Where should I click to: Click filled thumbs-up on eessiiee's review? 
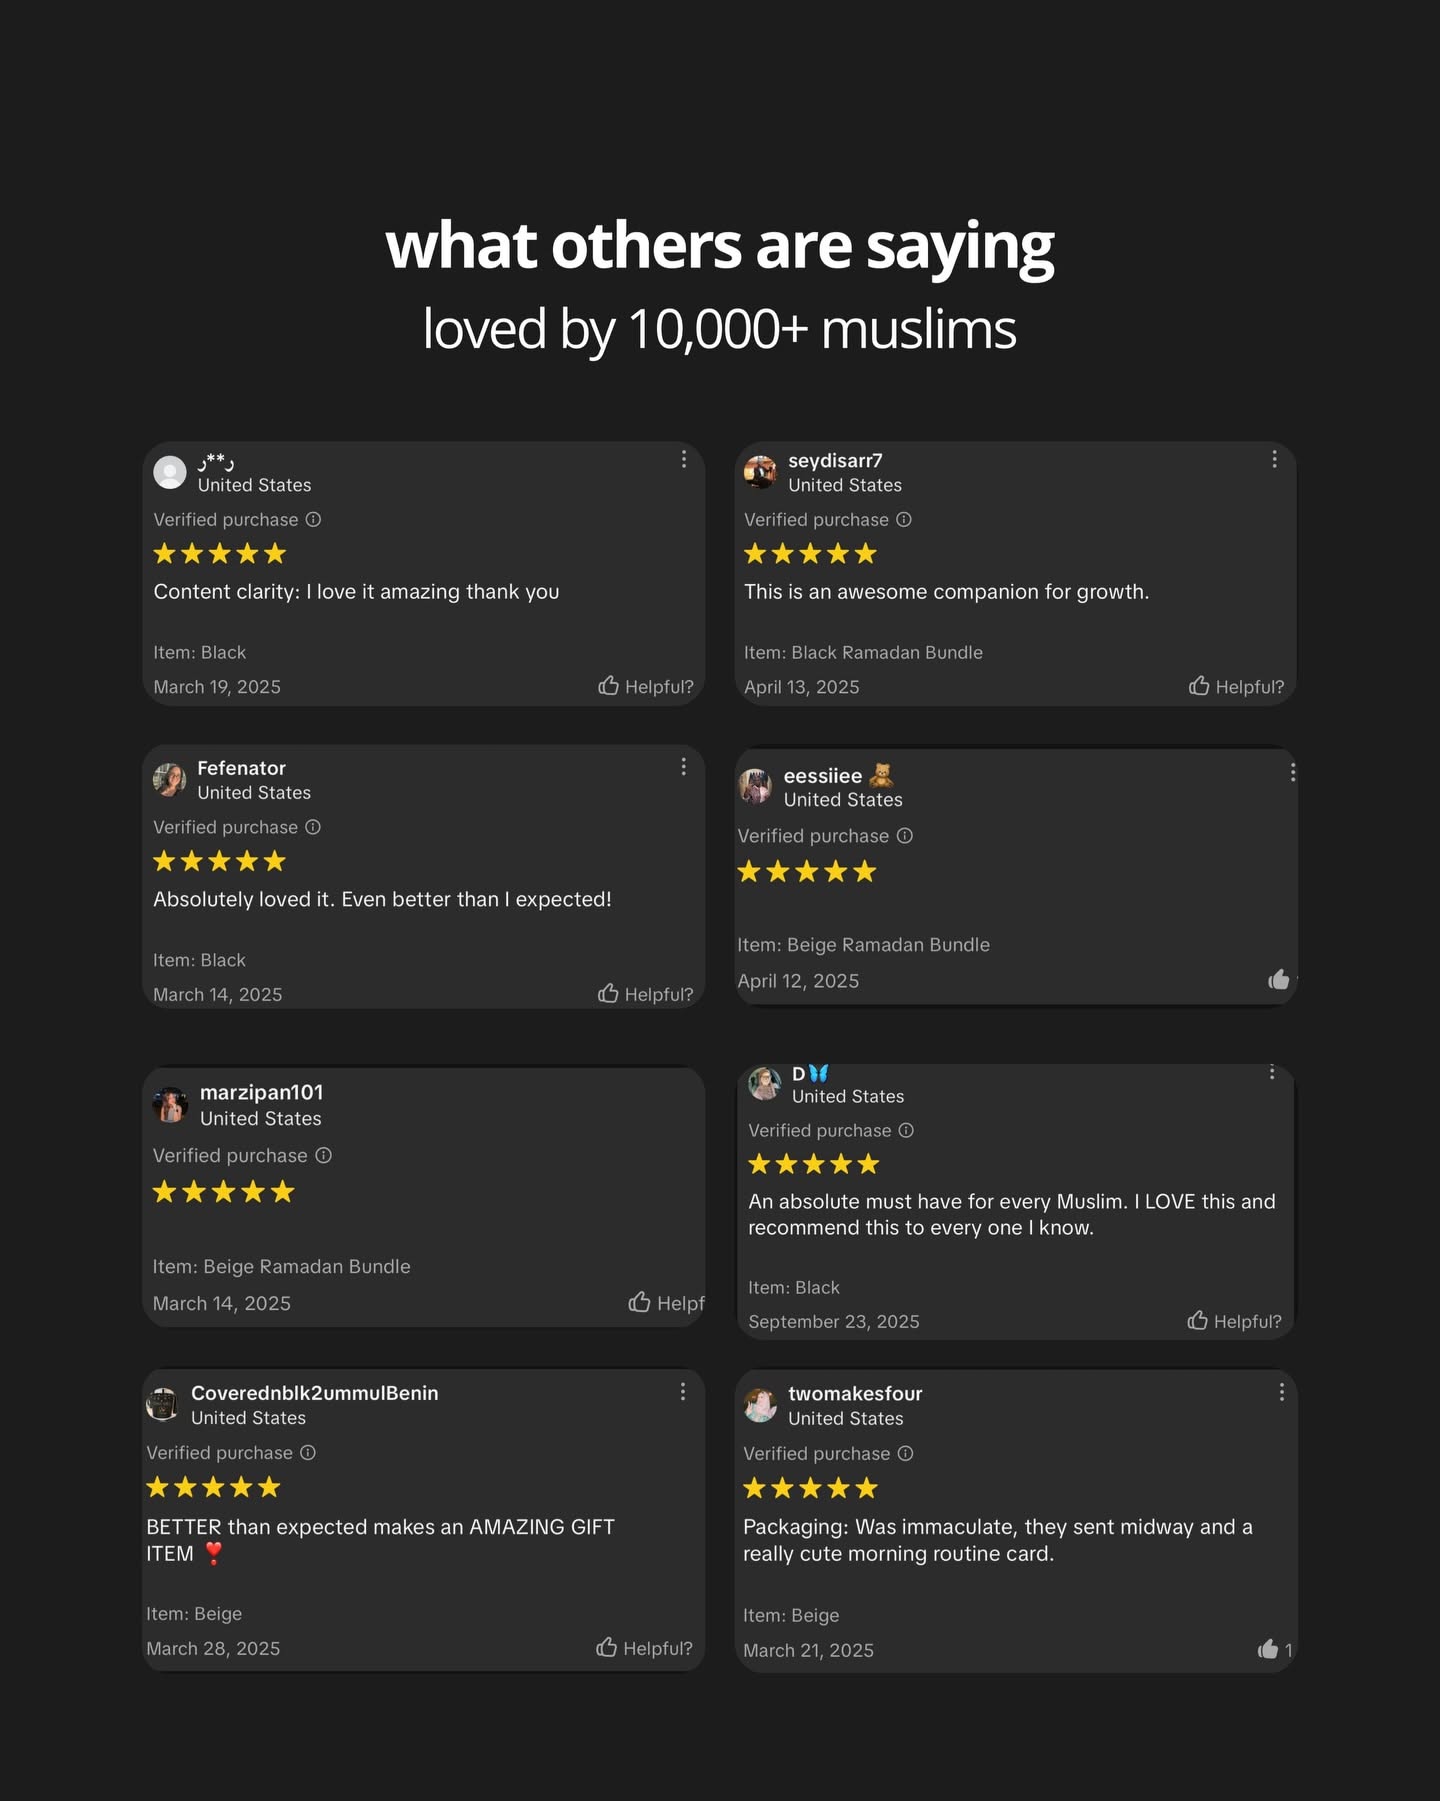[1279, 979]
